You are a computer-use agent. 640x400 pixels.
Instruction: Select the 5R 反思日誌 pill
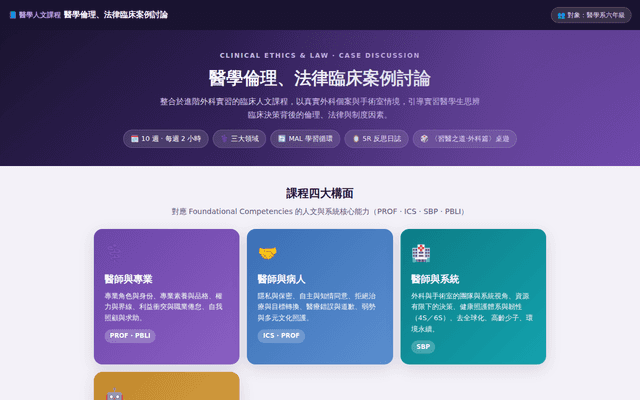[x=376, y=139]
